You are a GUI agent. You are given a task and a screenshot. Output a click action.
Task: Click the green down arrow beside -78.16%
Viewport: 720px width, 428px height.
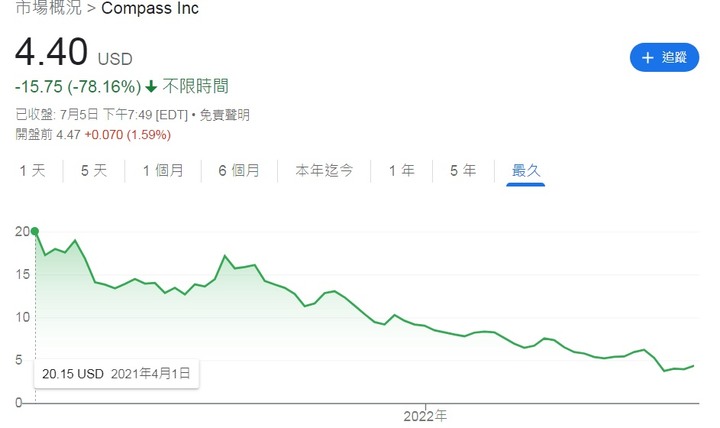[x=151, y=86]
